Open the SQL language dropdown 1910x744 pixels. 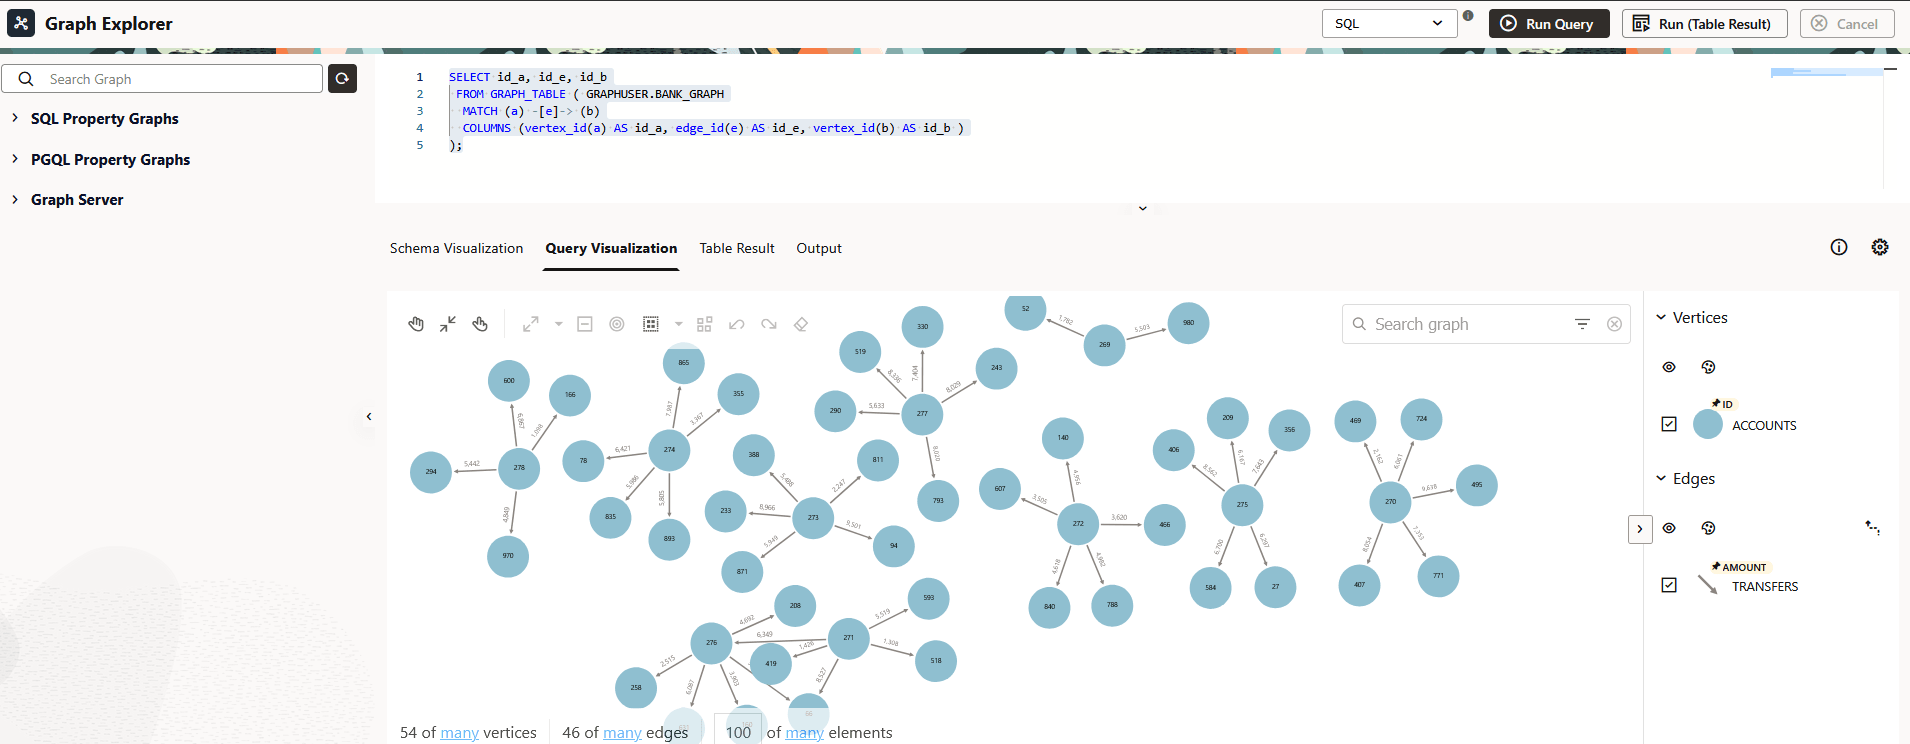tap(1390, 23)
